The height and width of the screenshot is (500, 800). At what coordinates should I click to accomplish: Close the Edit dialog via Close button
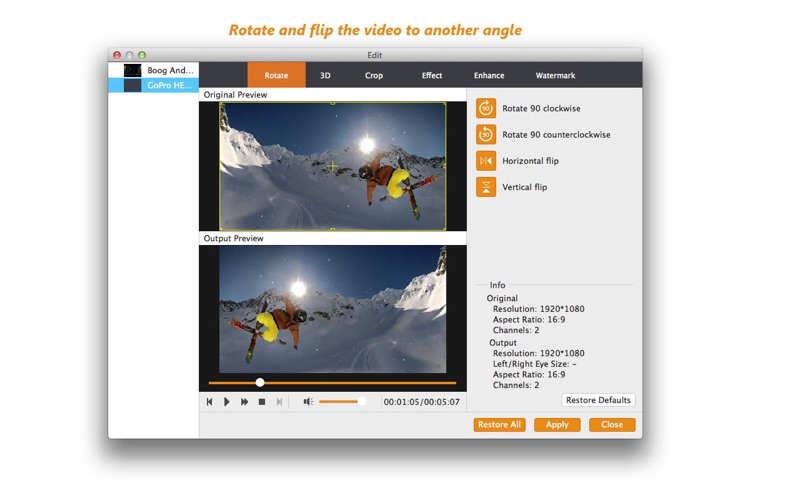(x=612, y=424)
